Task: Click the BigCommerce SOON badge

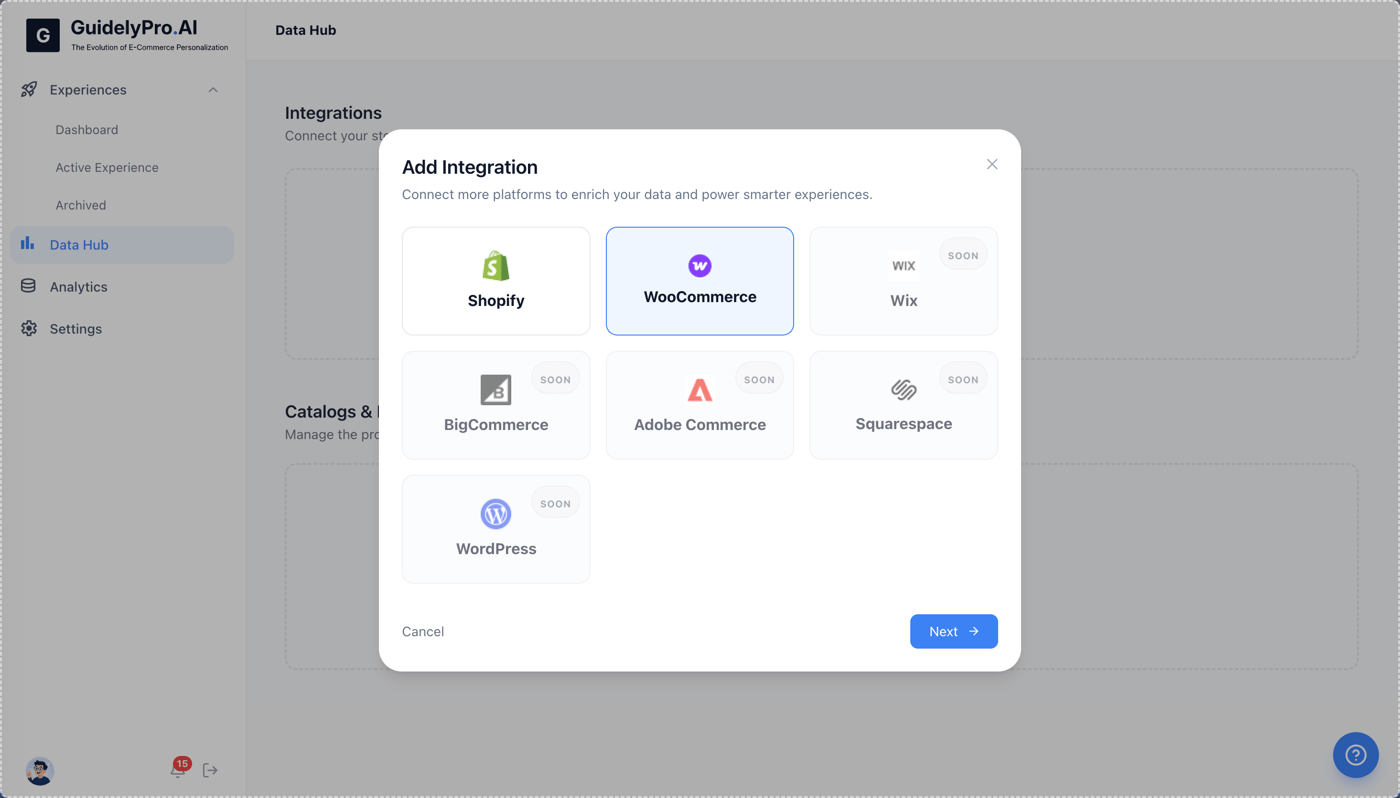Action: point(555,380)
